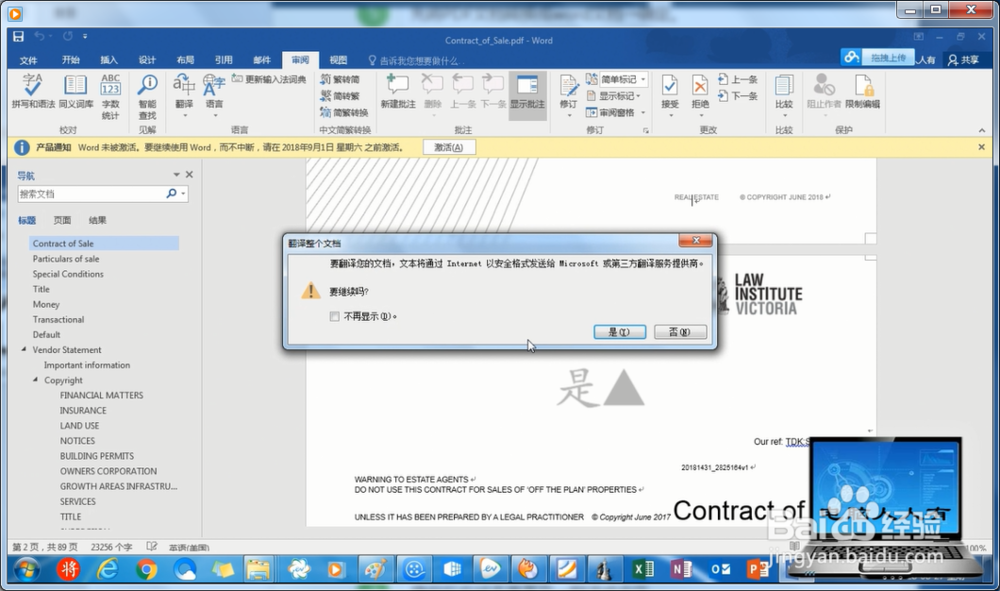Click the Activate button in notification bar
This screenshot has height=591, width=1000.
[x=449, y=147]
